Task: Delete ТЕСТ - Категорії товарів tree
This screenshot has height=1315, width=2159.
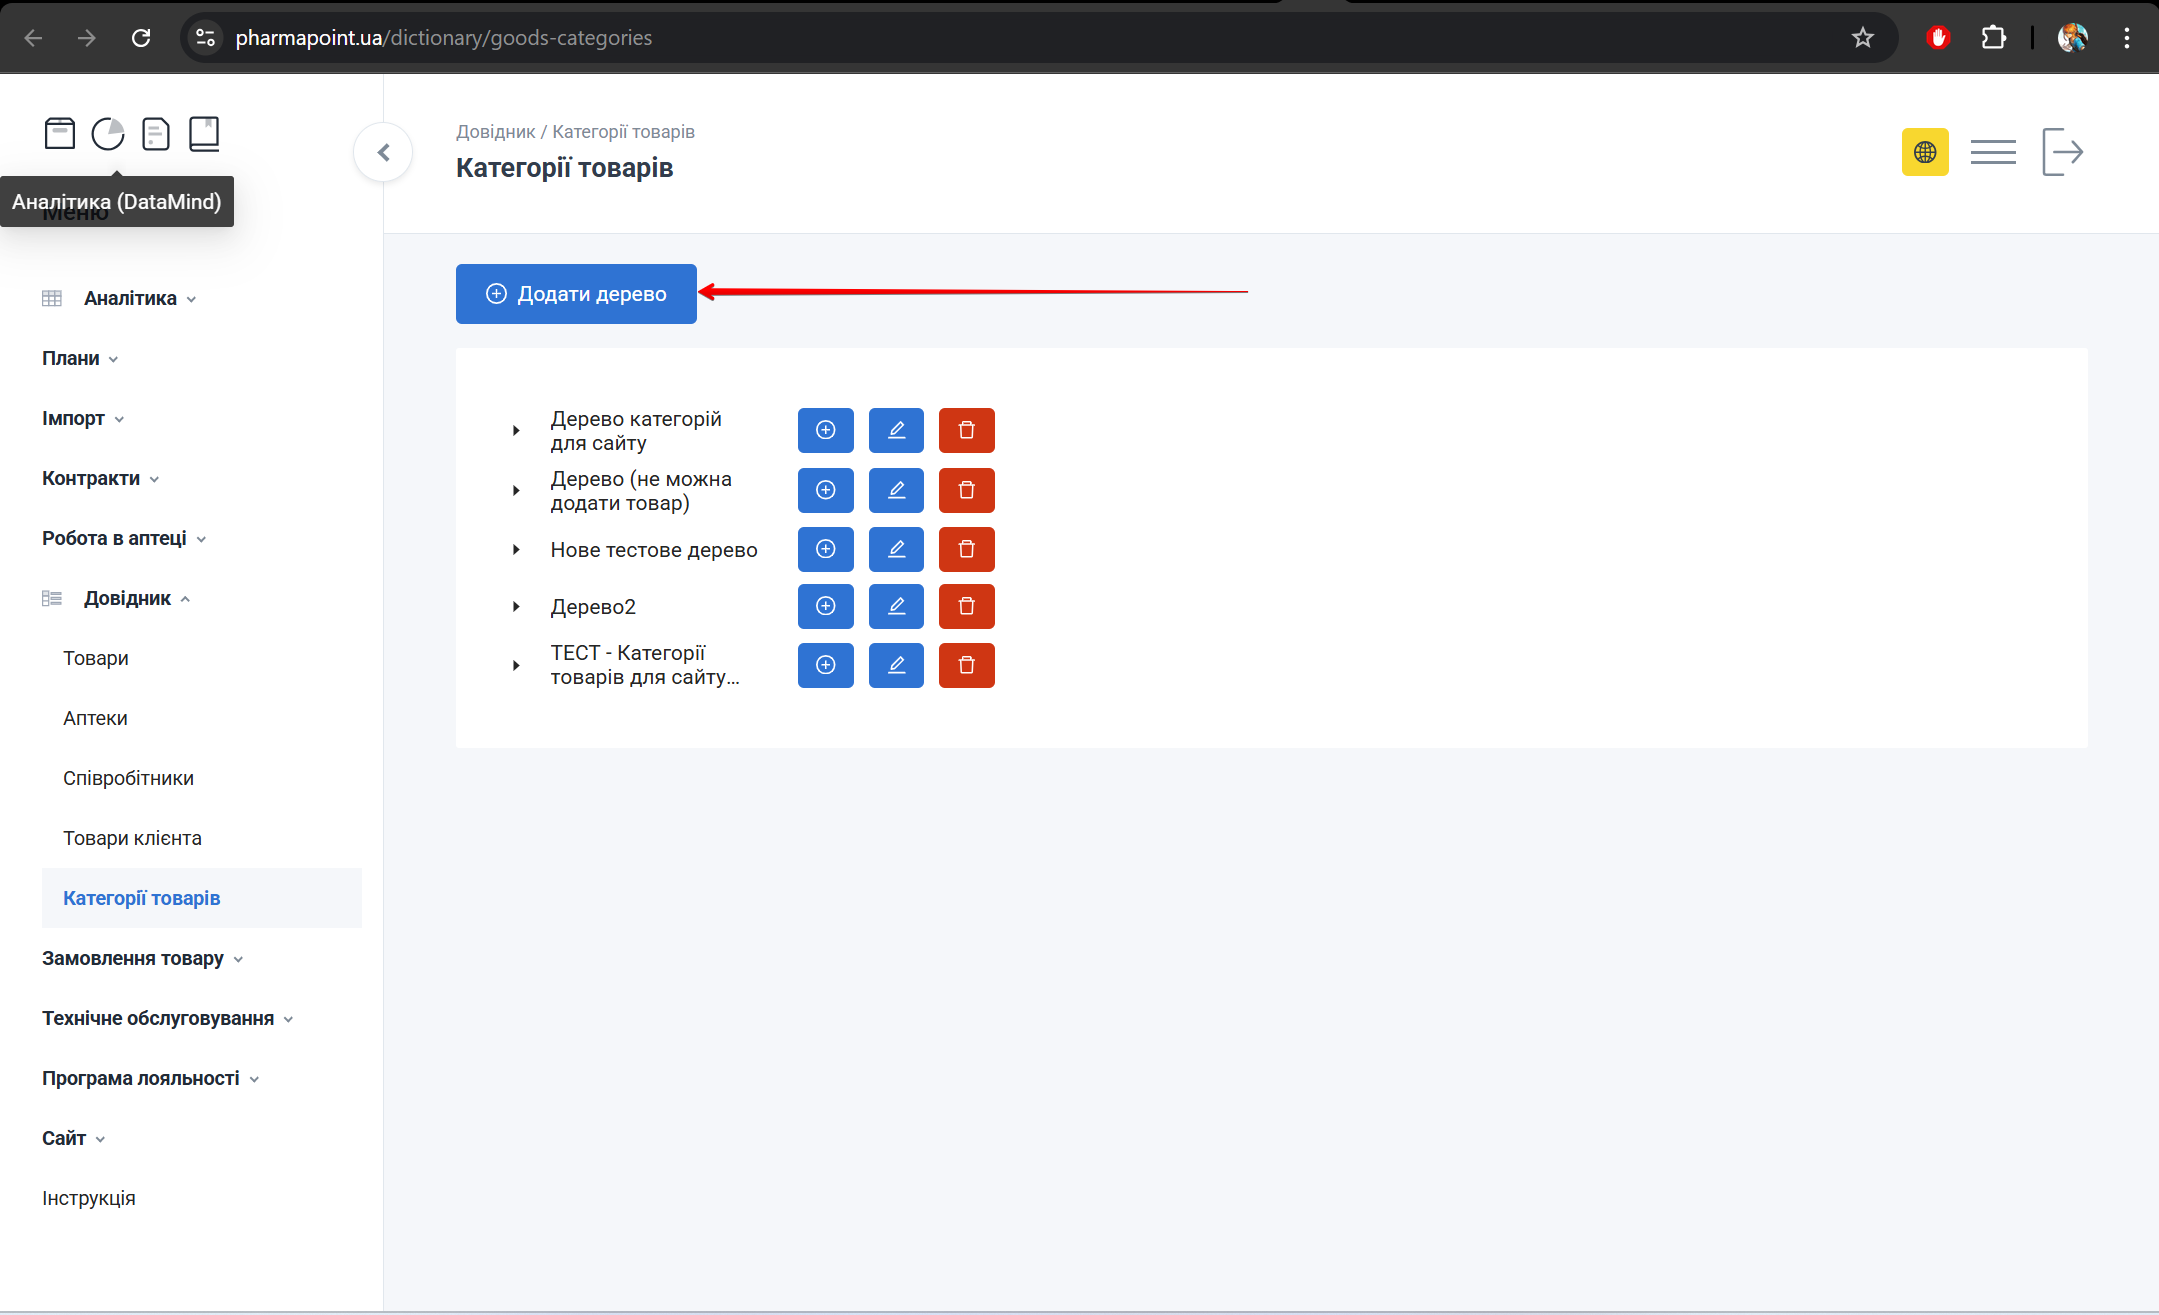Action: (x=966, y=665)
